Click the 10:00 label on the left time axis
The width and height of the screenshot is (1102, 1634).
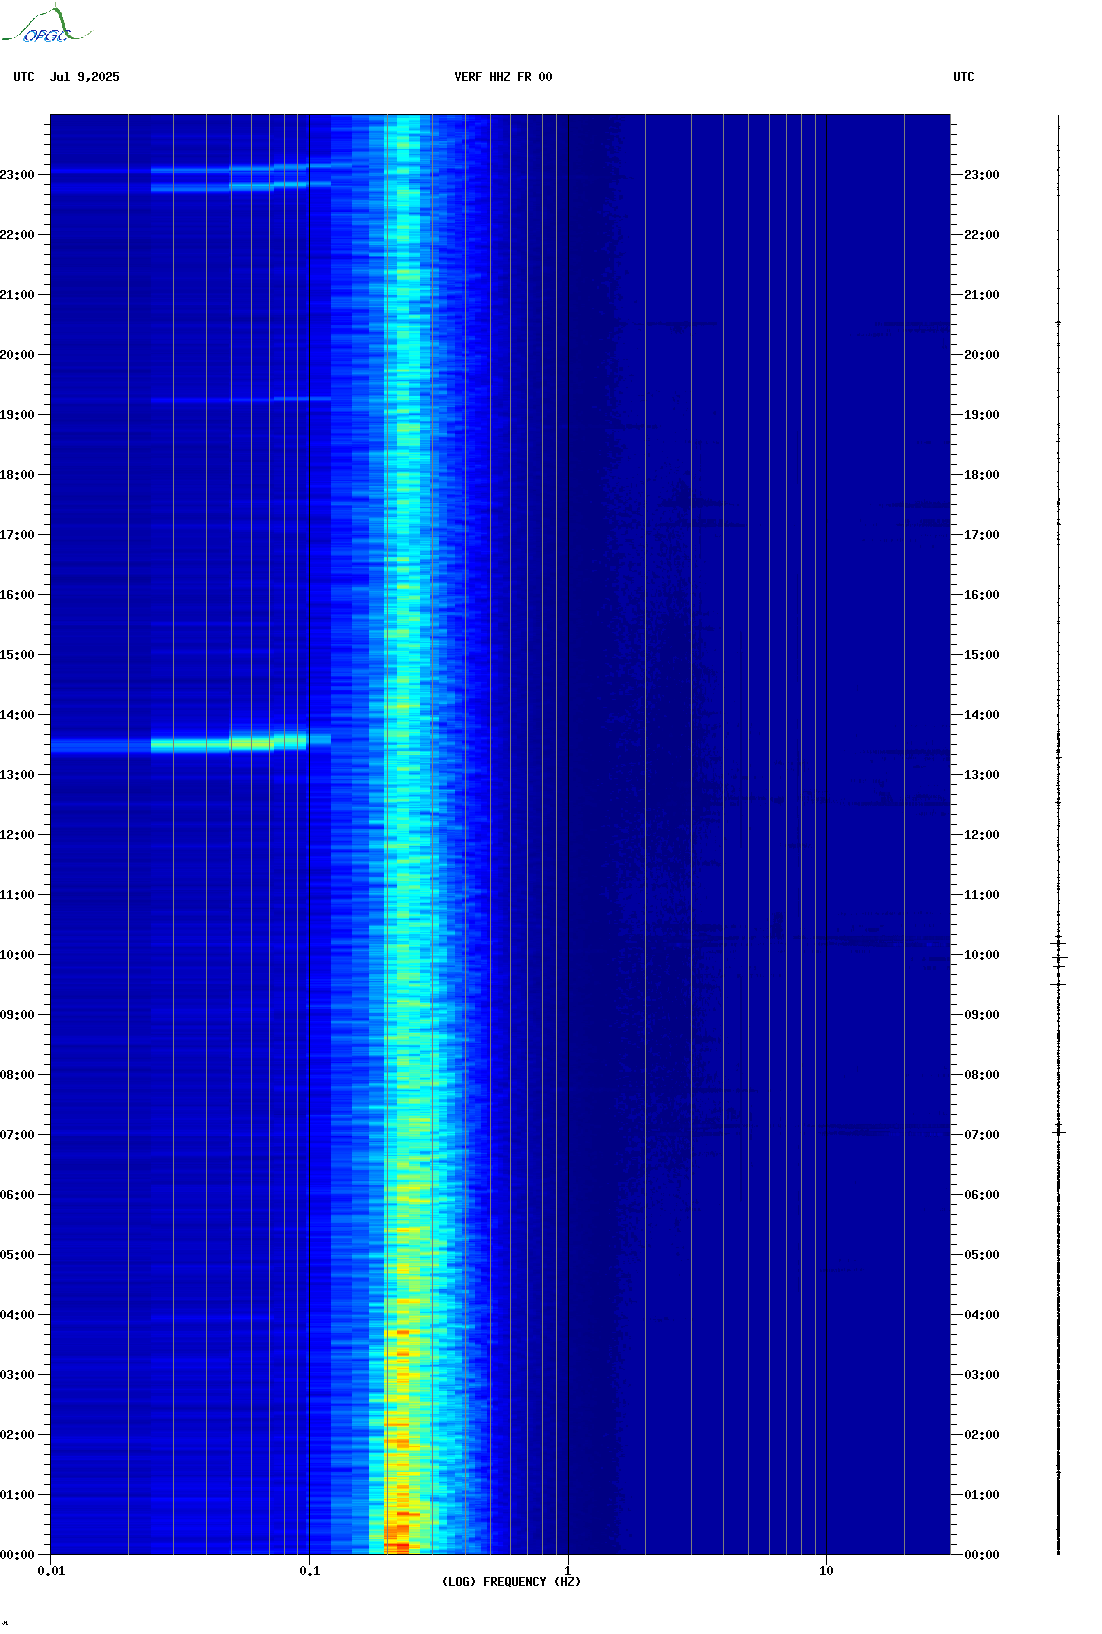click(x=17, y=955)
